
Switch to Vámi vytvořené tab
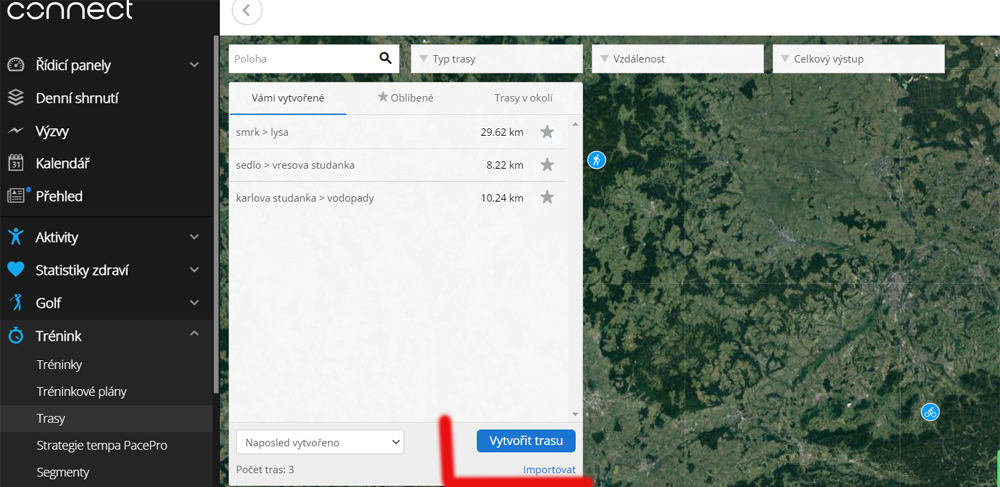[x=288, y=98]
